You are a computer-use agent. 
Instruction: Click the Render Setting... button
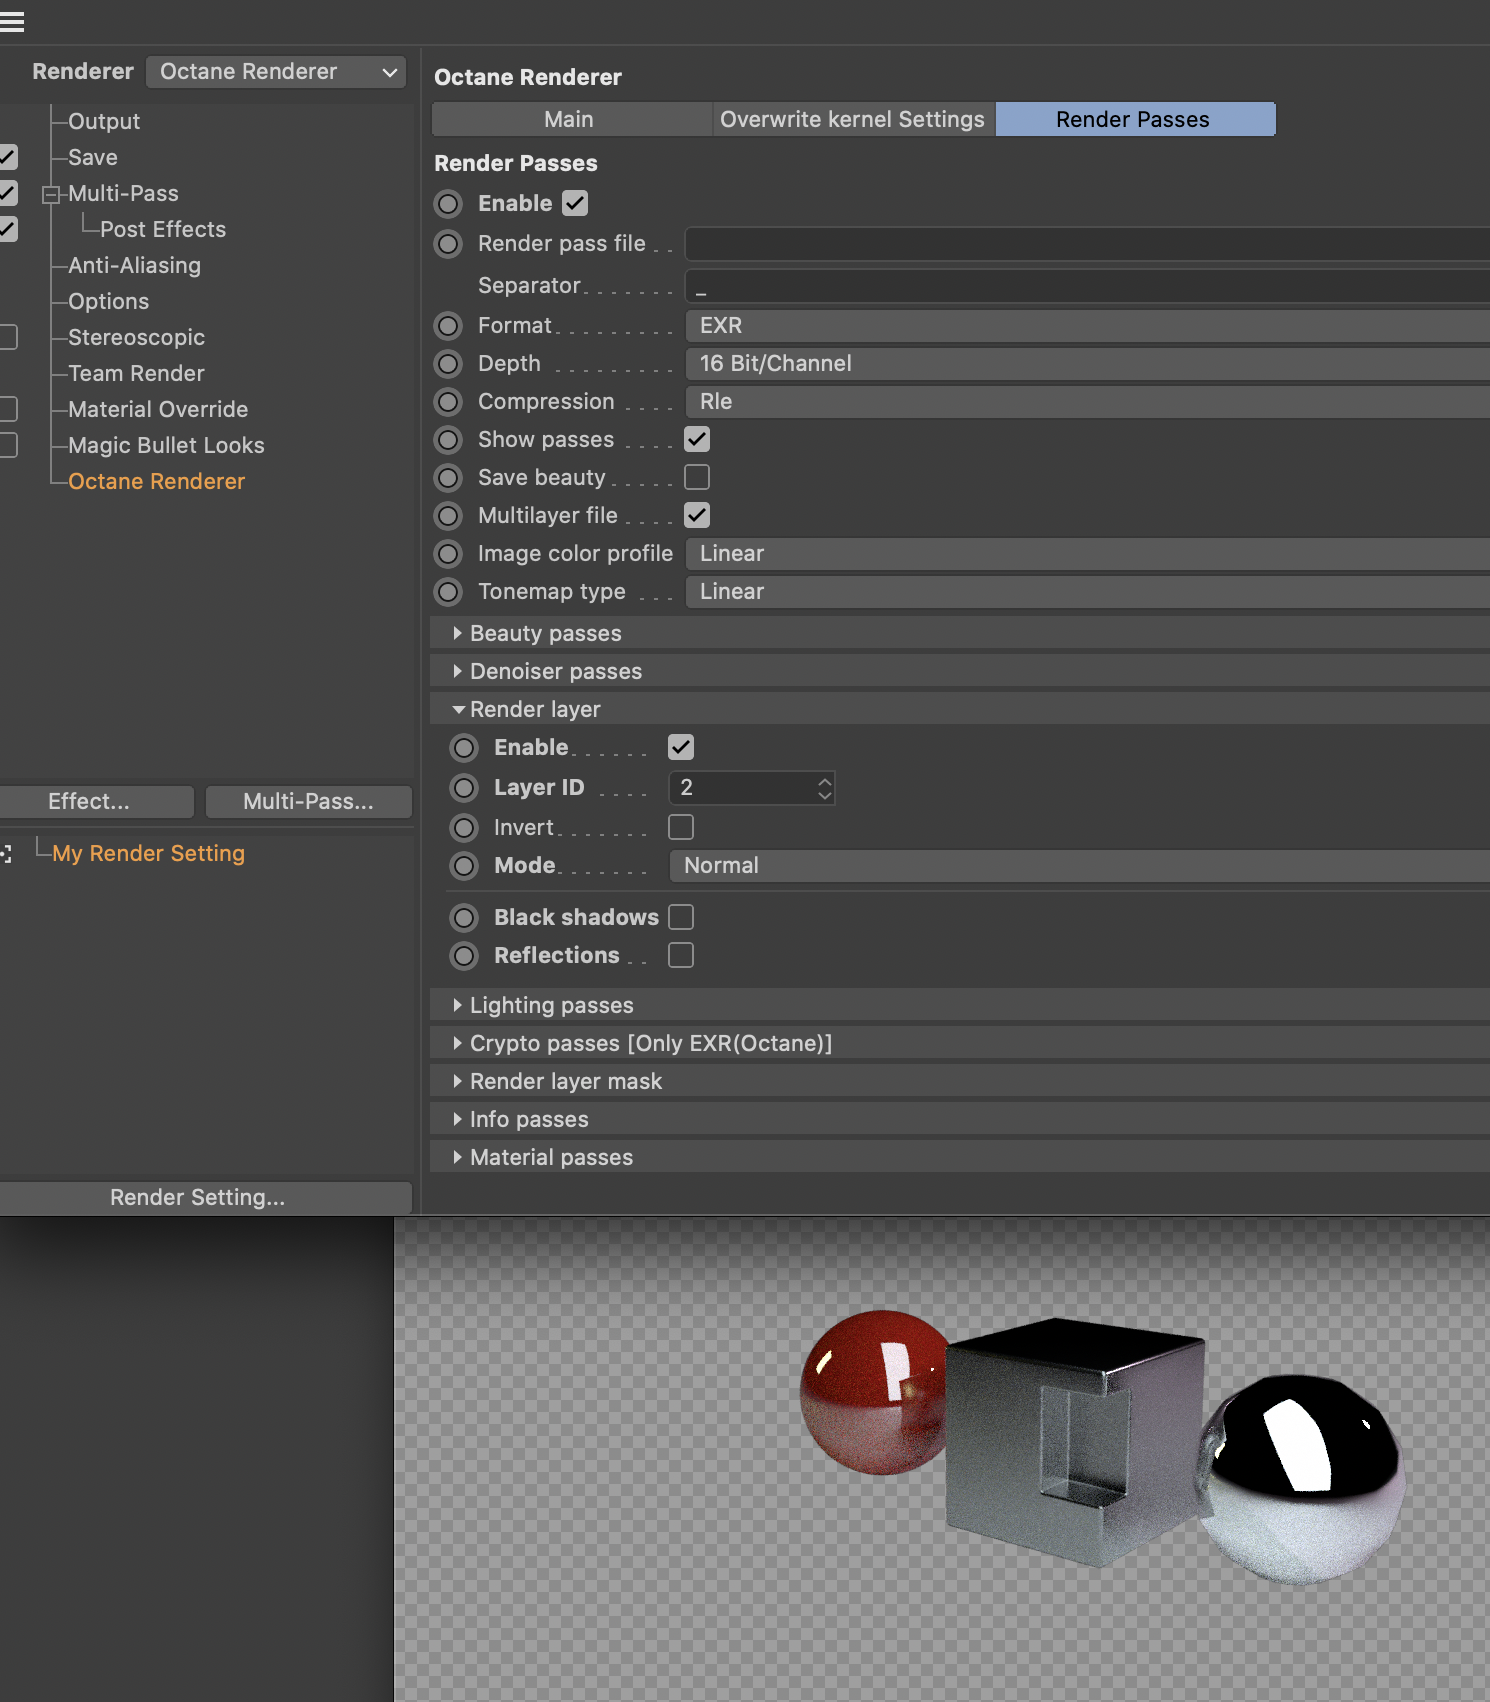pos(205,1198)
